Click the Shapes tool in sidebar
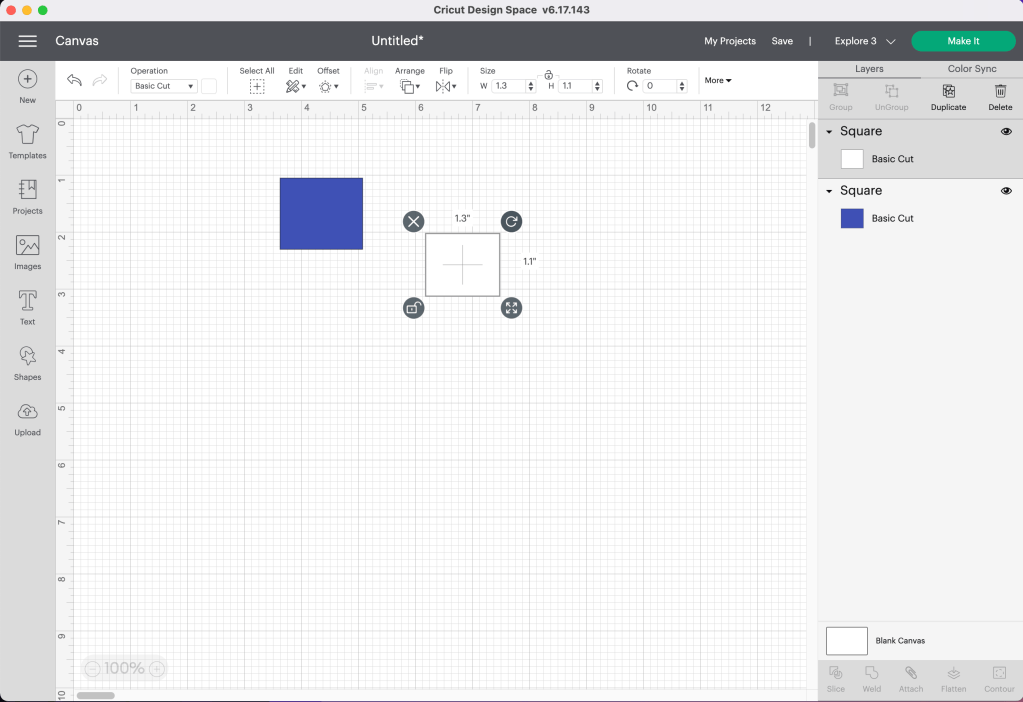Viewport: 1023px width, 702px height. [27, 363]
